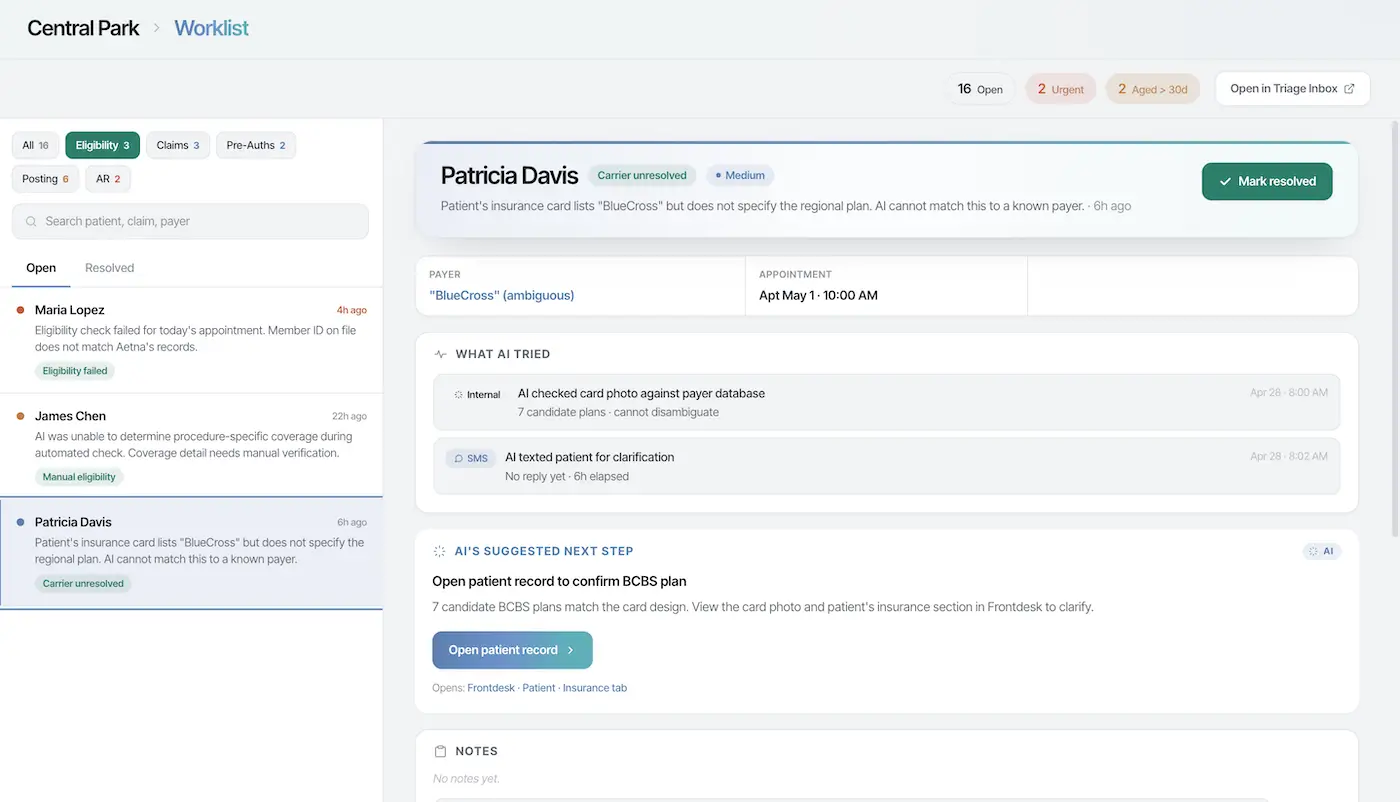Click the chevron arrow on Open patient record
Image resolution: width=1400 pixels, height=802 pixels.
[x=571, y=650]
